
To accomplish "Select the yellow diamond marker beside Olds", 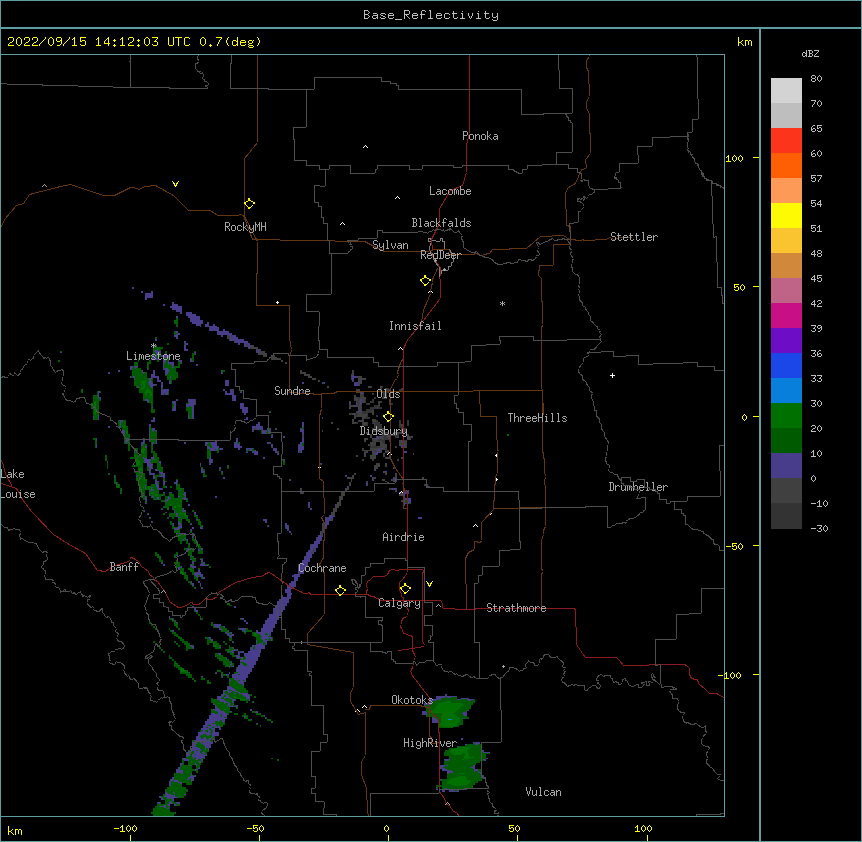I will pos(388,417).
